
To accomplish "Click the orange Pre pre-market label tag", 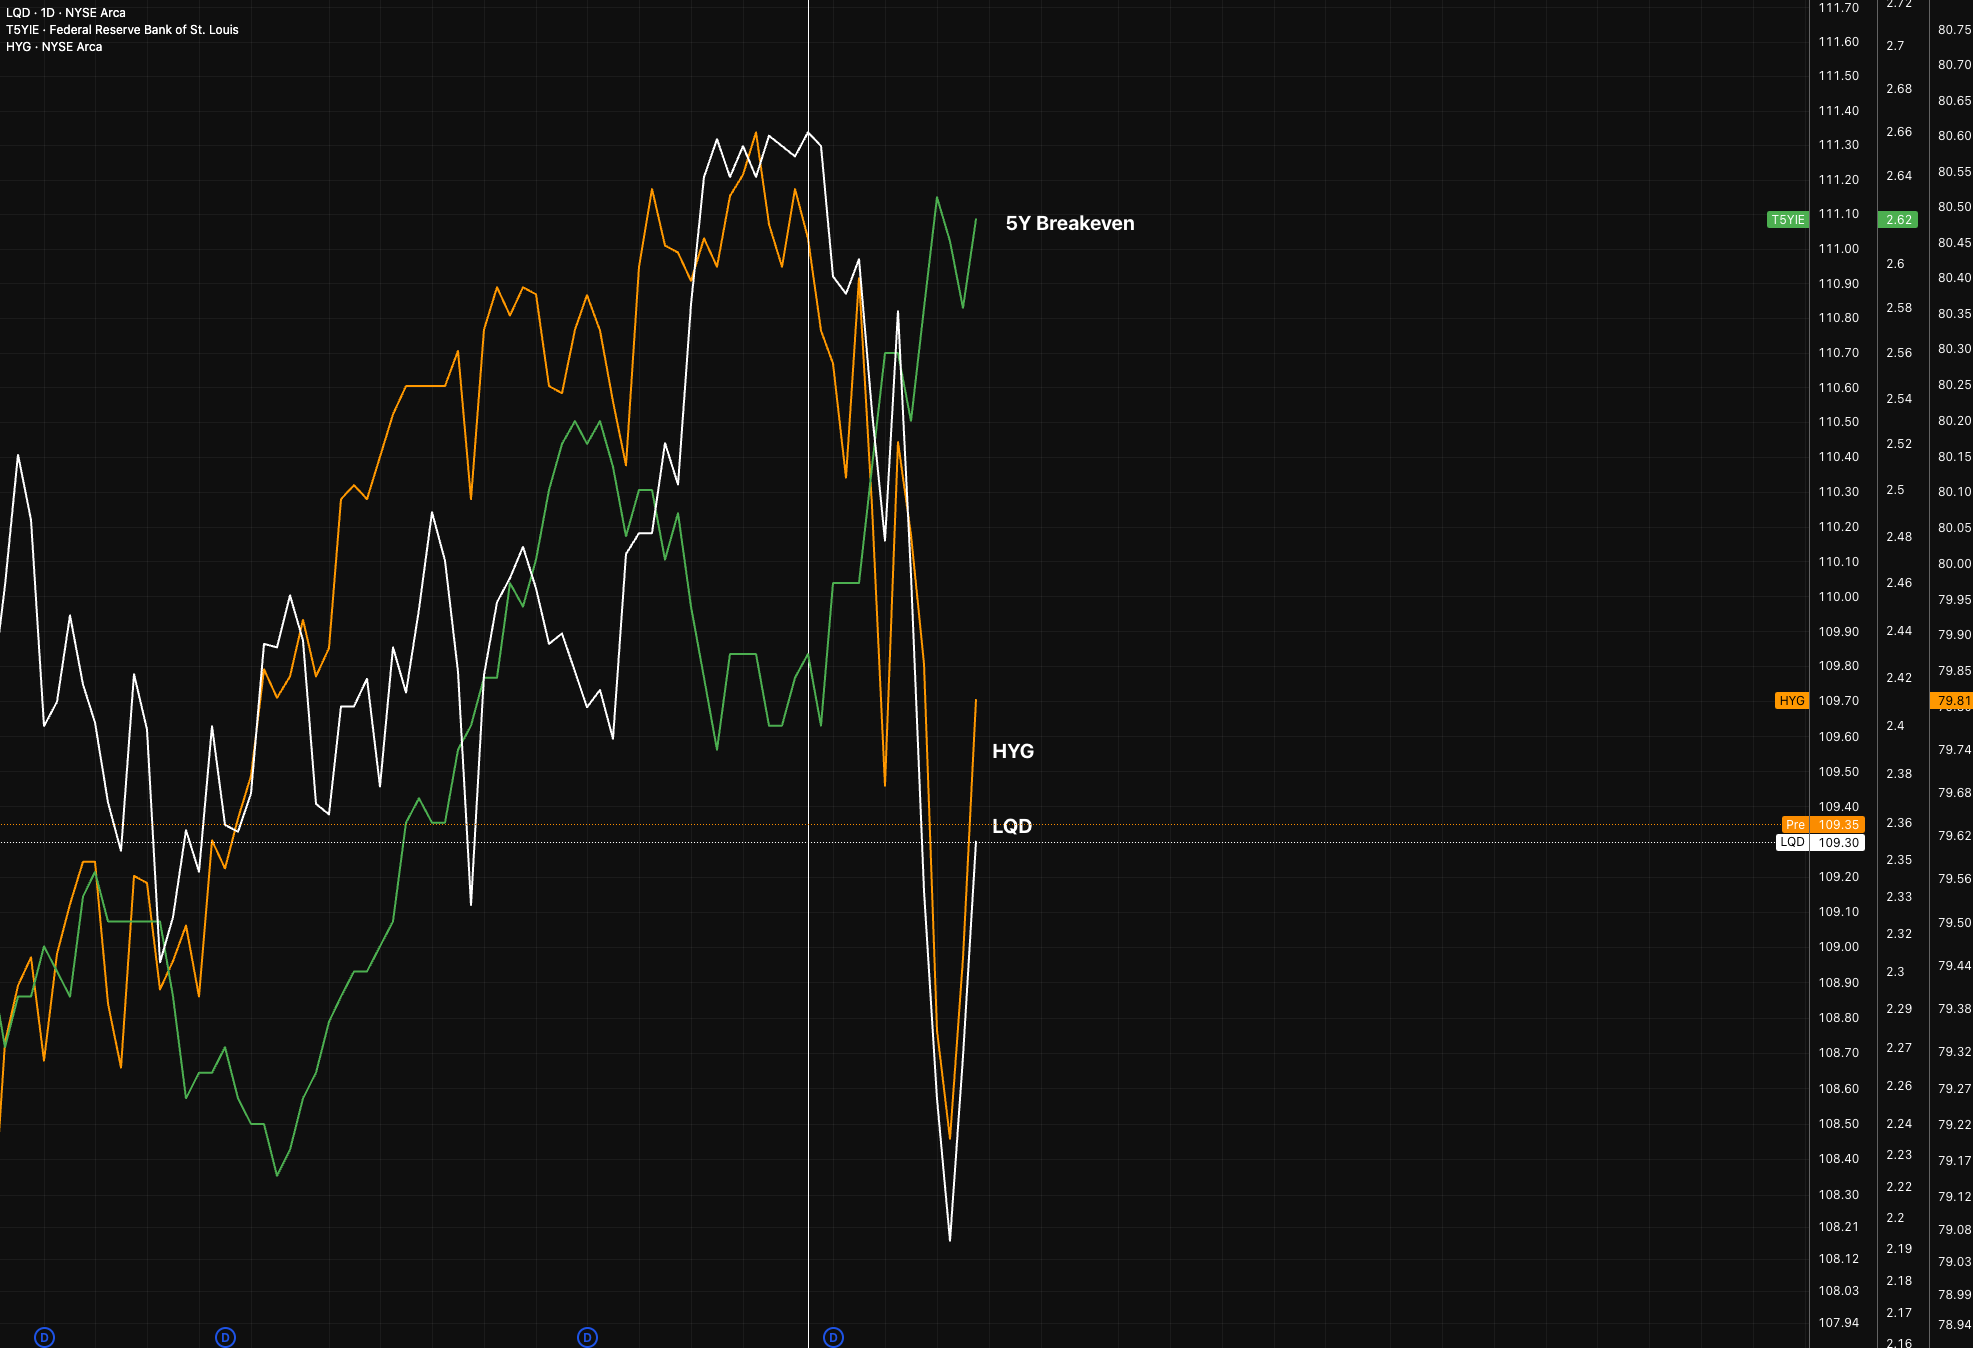I will (1796, 825).
